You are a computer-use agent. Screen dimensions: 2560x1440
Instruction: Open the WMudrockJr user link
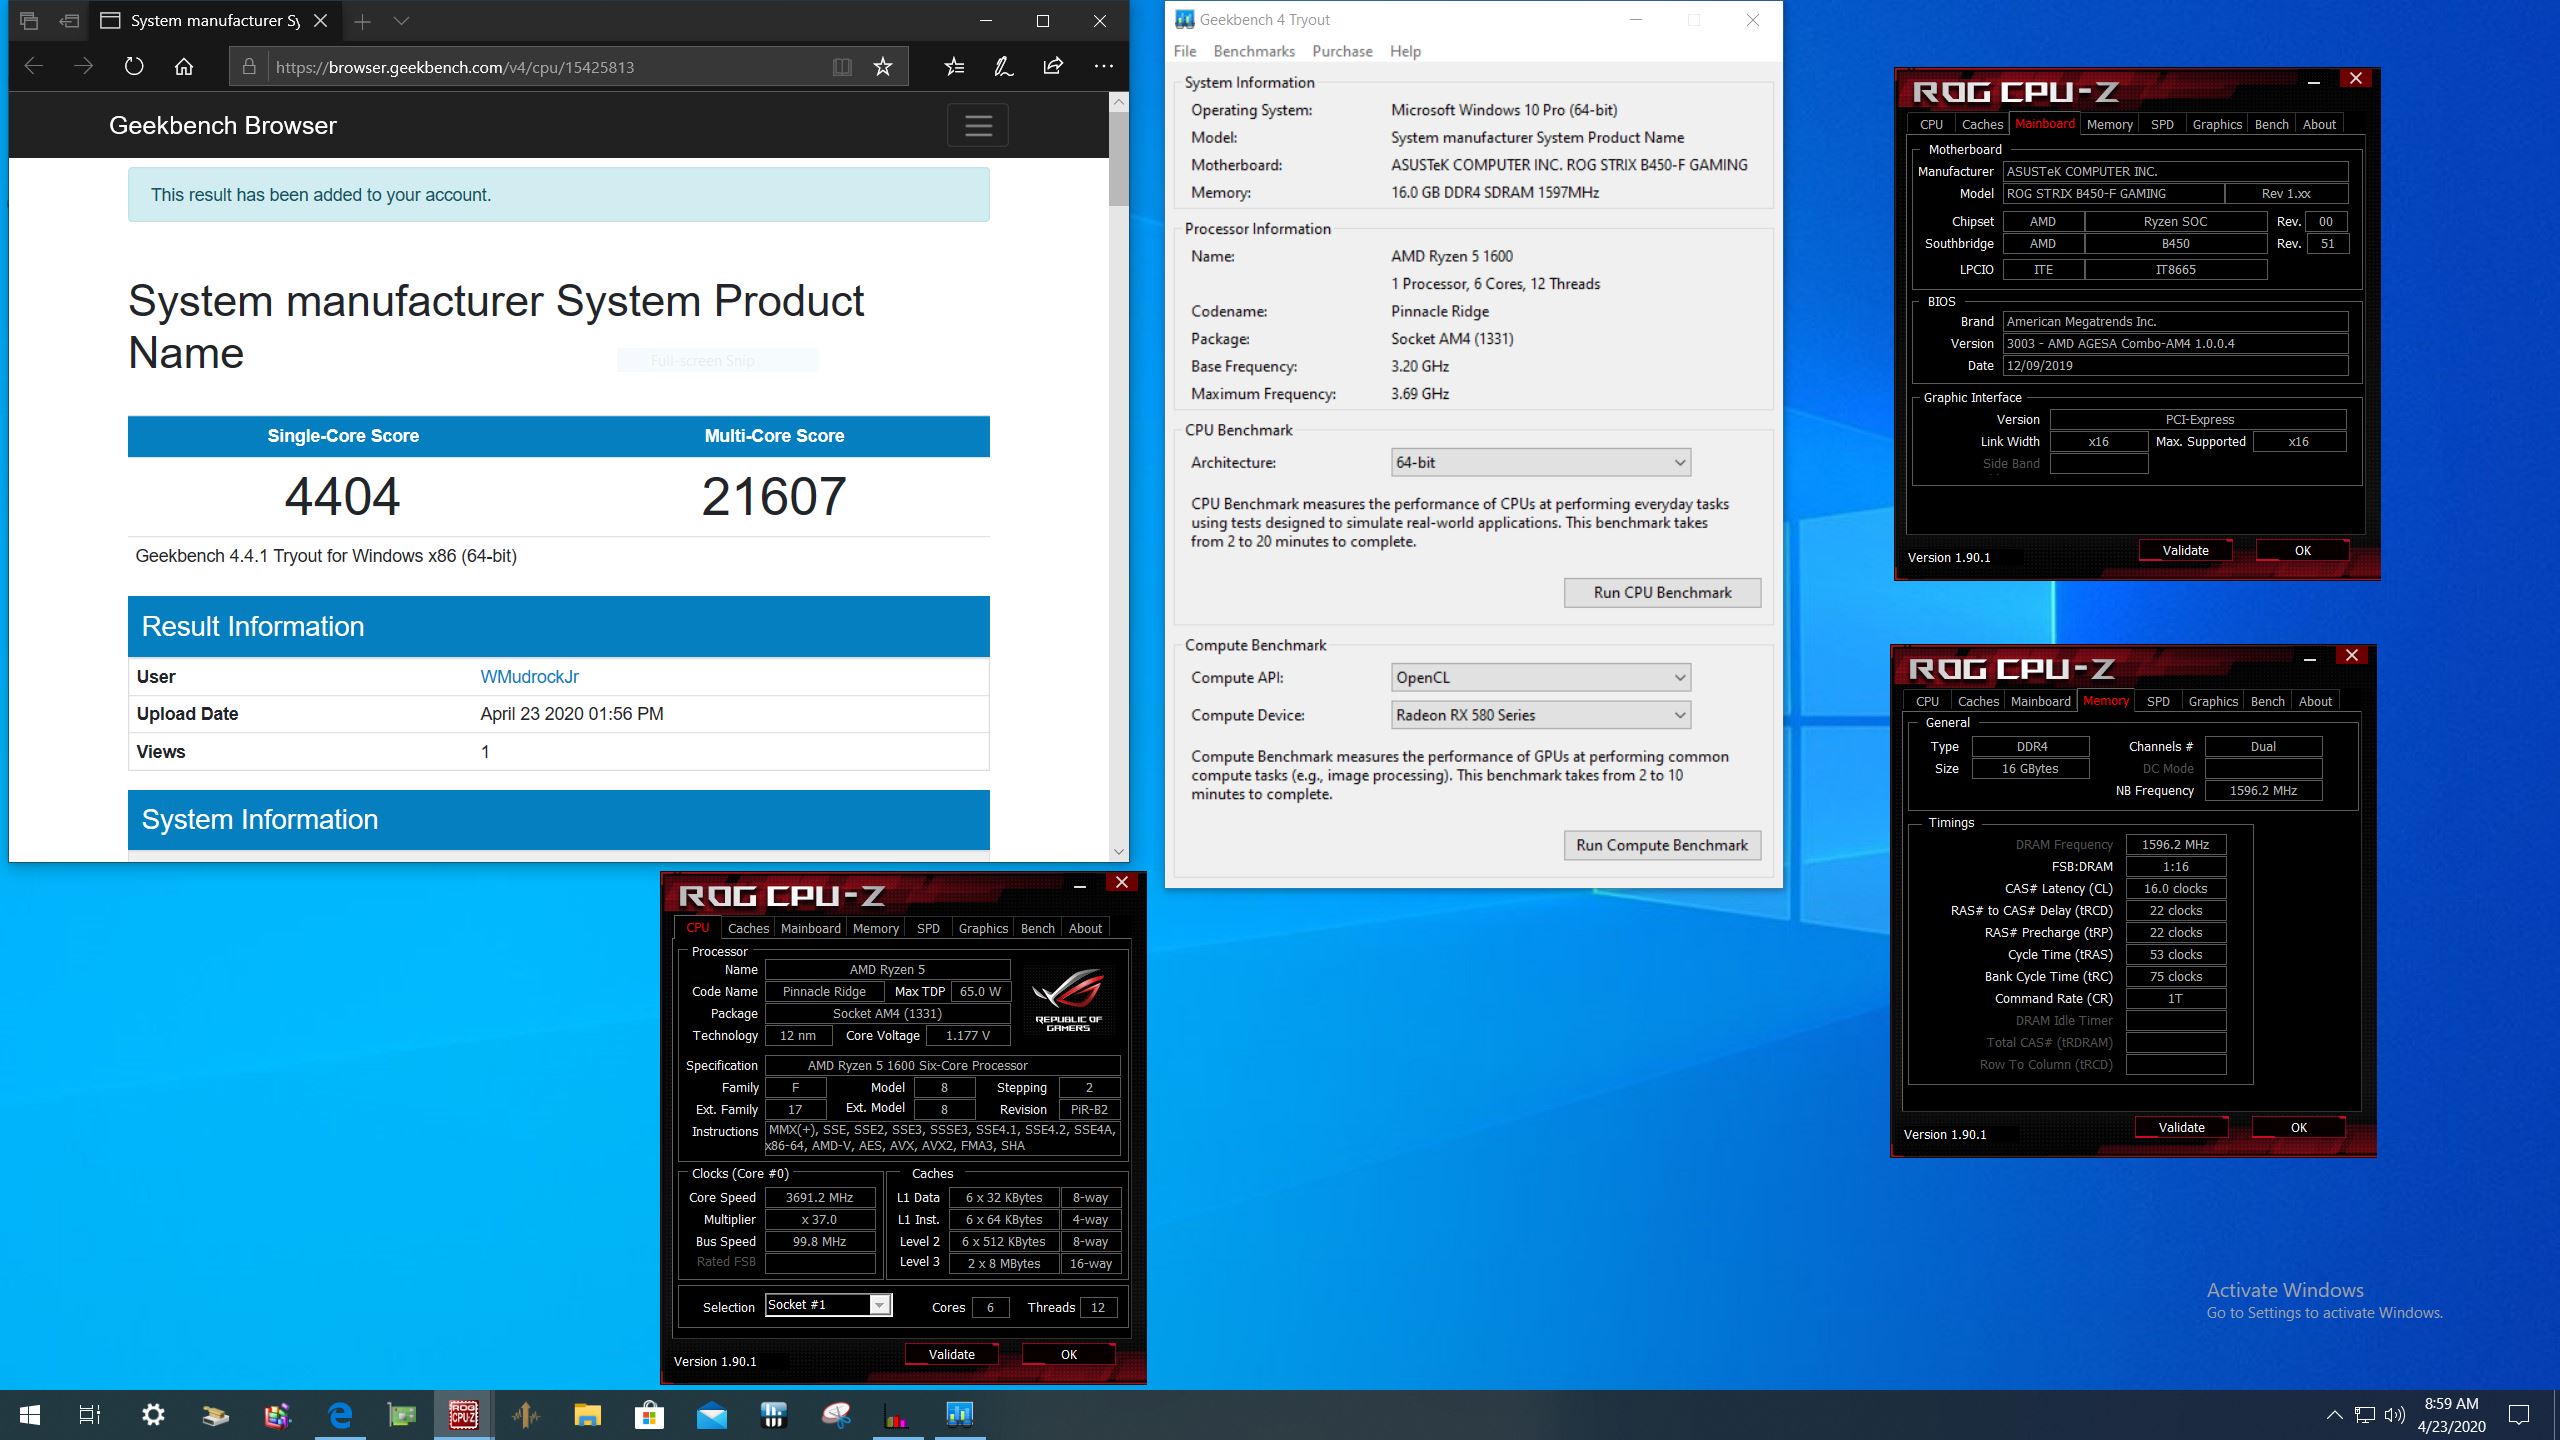529,677
